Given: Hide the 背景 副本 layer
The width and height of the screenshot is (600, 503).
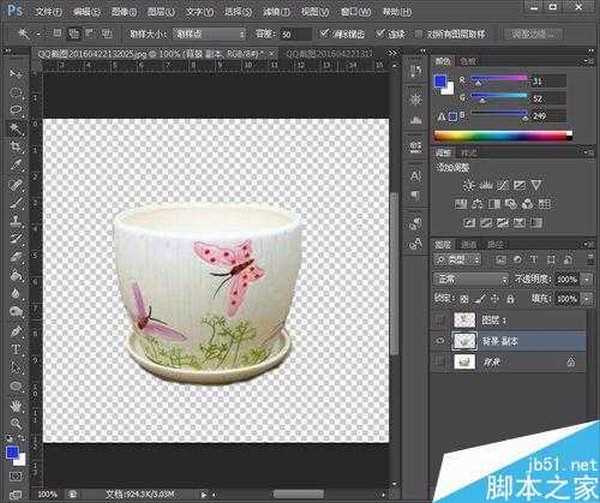Looking at the screenshot, I should 441,339.
